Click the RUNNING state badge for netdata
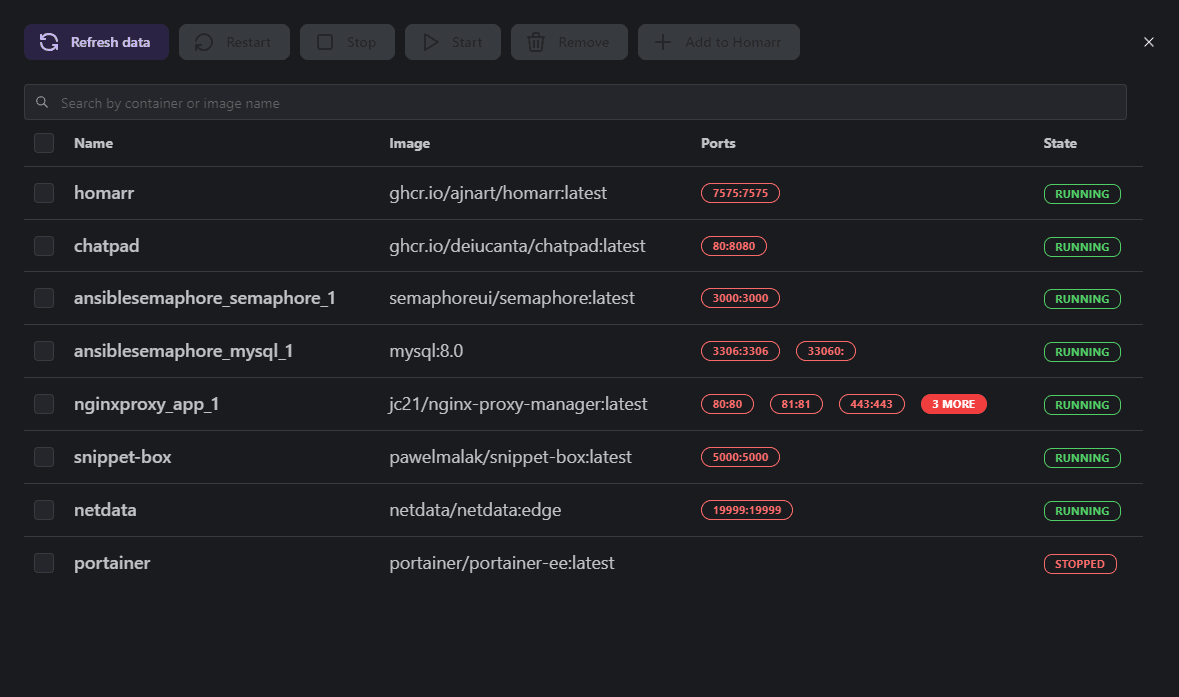 pyautogui.click(x=1082, y=510)
